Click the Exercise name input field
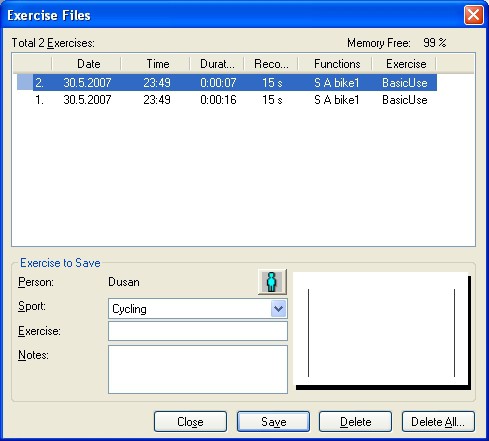The width and height of the screenshot is (489, 441). coord(198,331)
